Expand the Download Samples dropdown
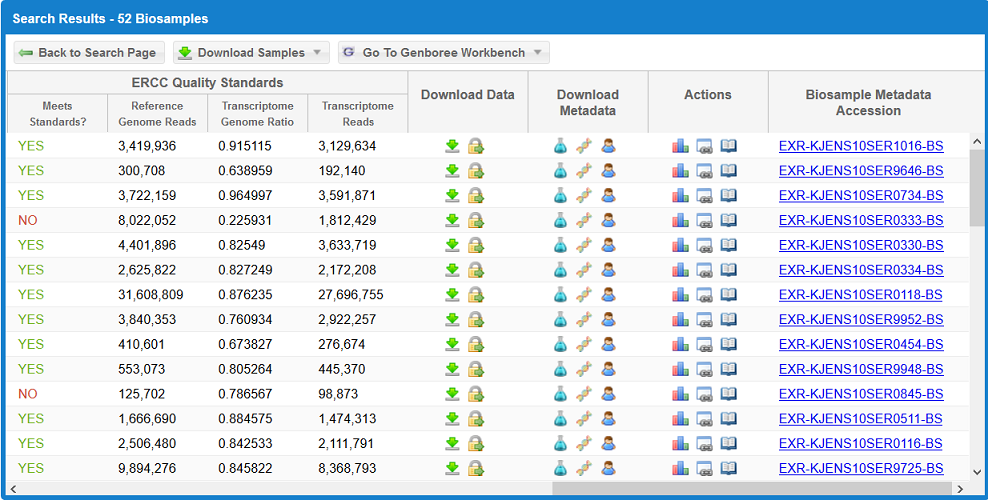The height and width of the screenshot is (500, 988). (x=251, y=53)
